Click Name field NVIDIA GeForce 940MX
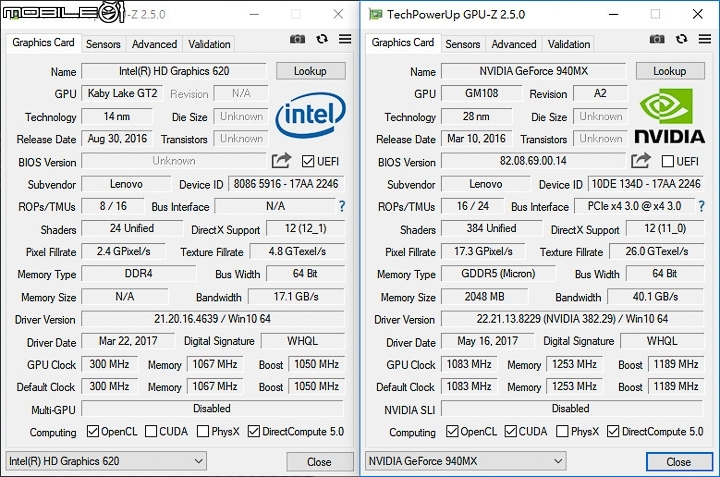Image resolution: width=720 pixels, height=477 pixels. pyautogui.click(x=534, y=71)
